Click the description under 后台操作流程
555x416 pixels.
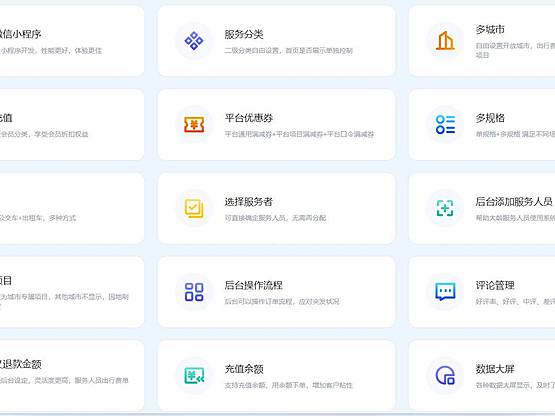point(282,302)
